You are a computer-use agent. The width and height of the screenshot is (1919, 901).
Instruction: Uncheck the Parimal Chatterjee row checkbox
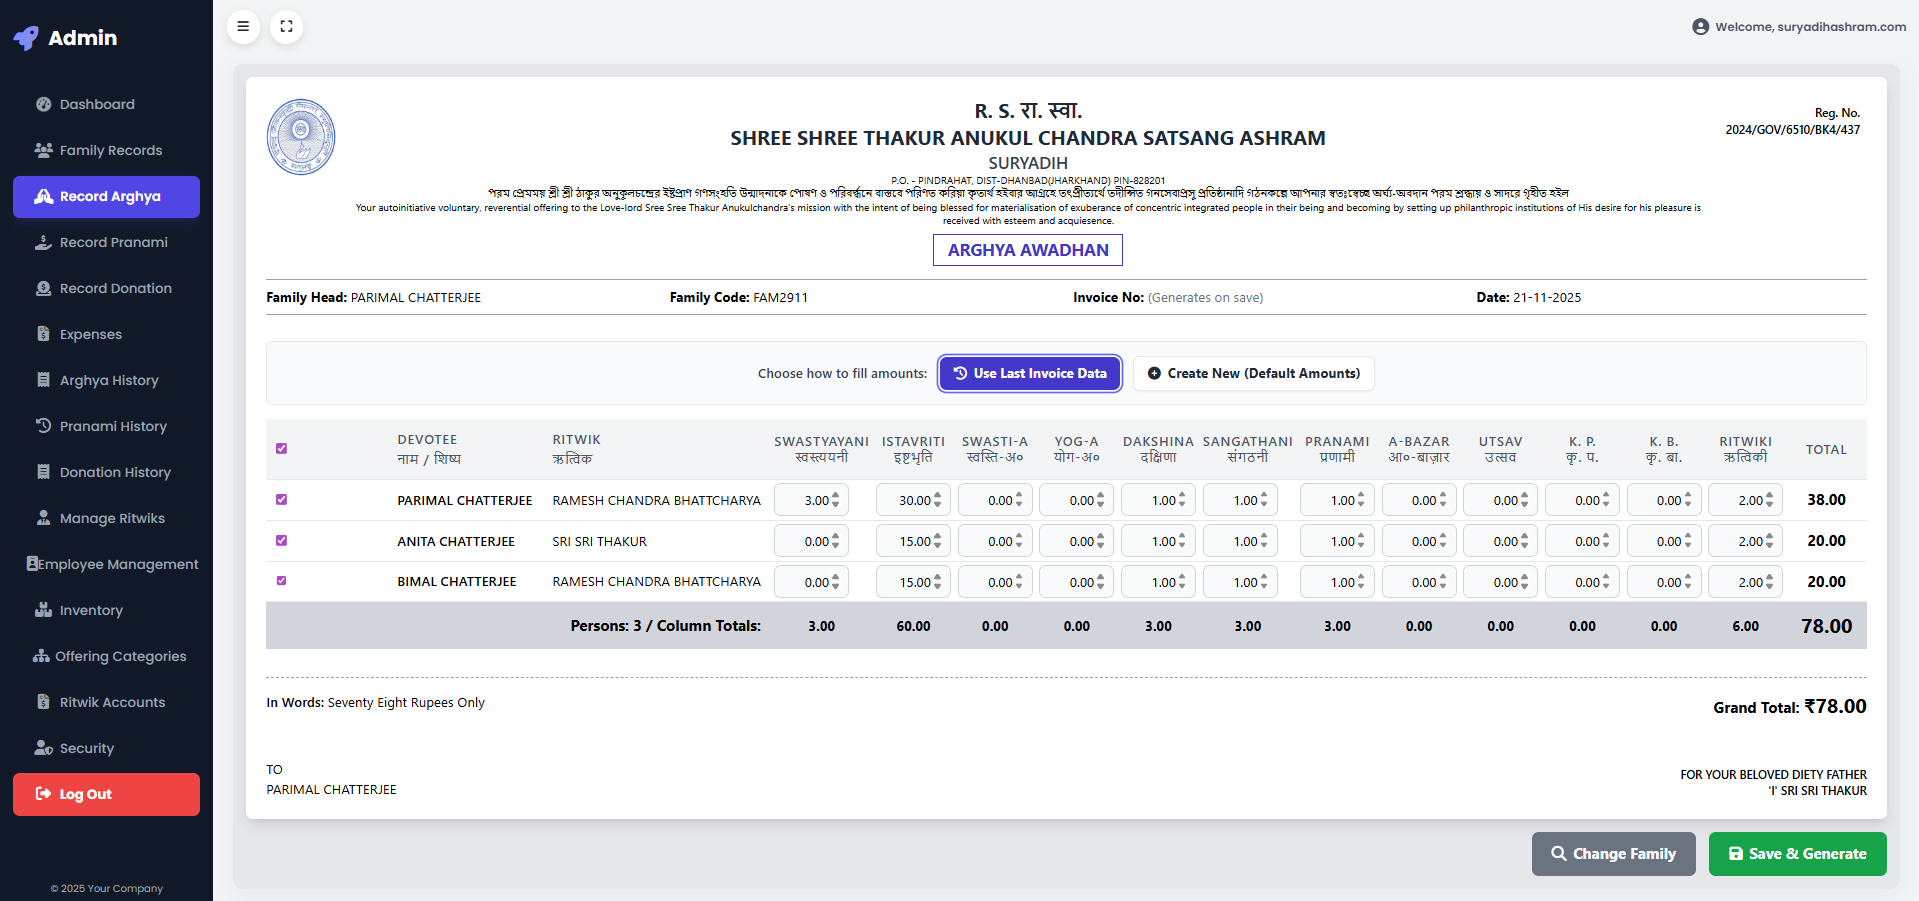[x=282, y=500]
